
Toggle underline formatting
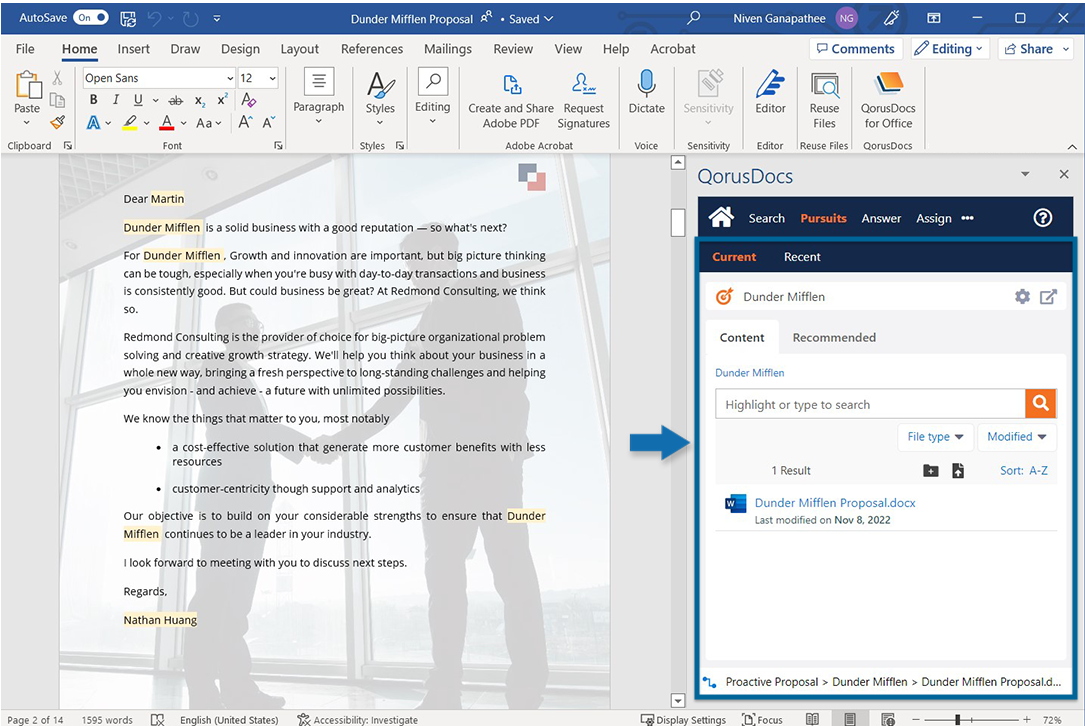tap(138, 100)
